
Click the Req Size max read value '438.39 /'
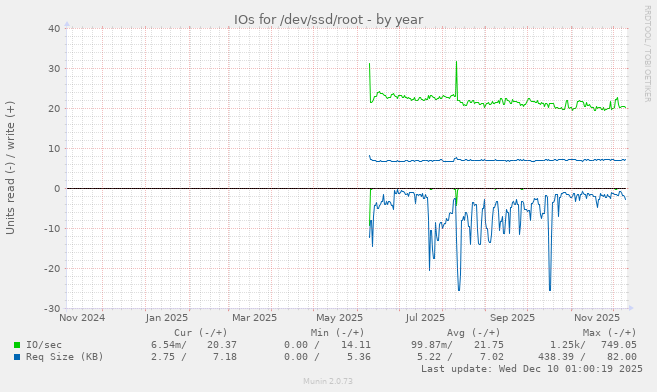pos(561,357)
